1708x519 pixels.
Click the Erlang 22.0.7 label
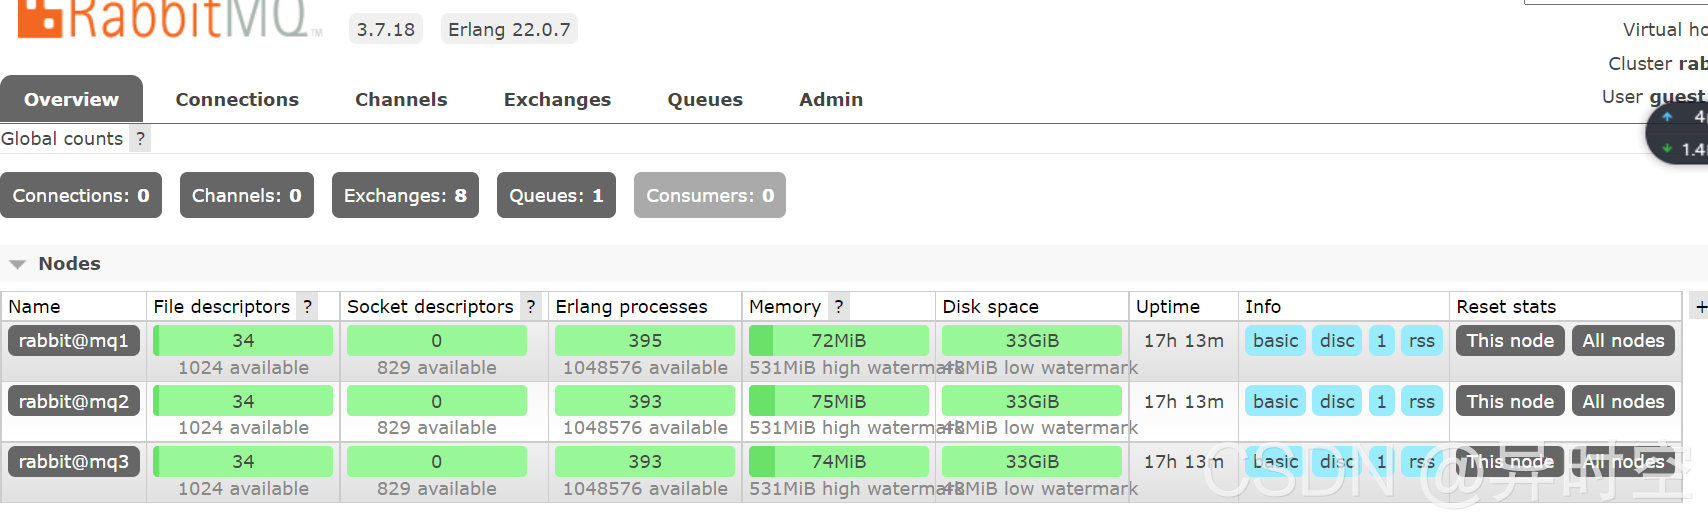[x=509, y=29]
